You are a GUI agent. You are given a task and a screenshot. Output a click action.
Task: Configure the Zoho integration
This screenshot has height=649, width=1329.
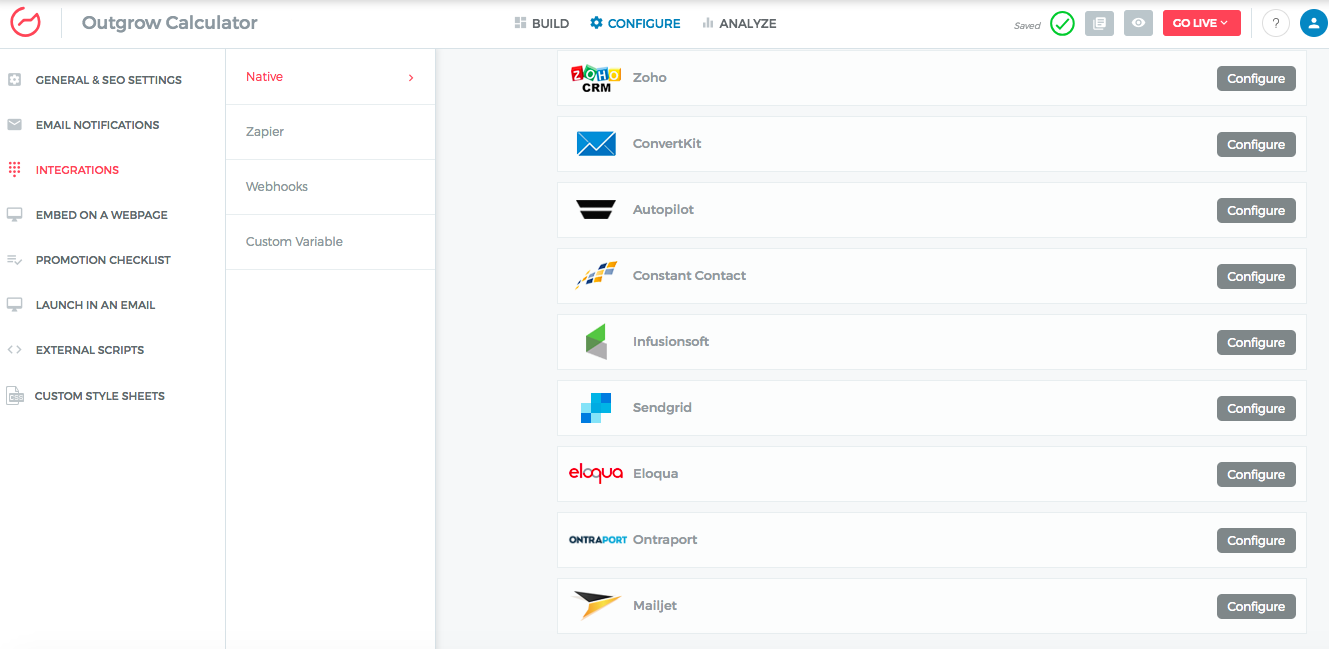[1256, 78]
